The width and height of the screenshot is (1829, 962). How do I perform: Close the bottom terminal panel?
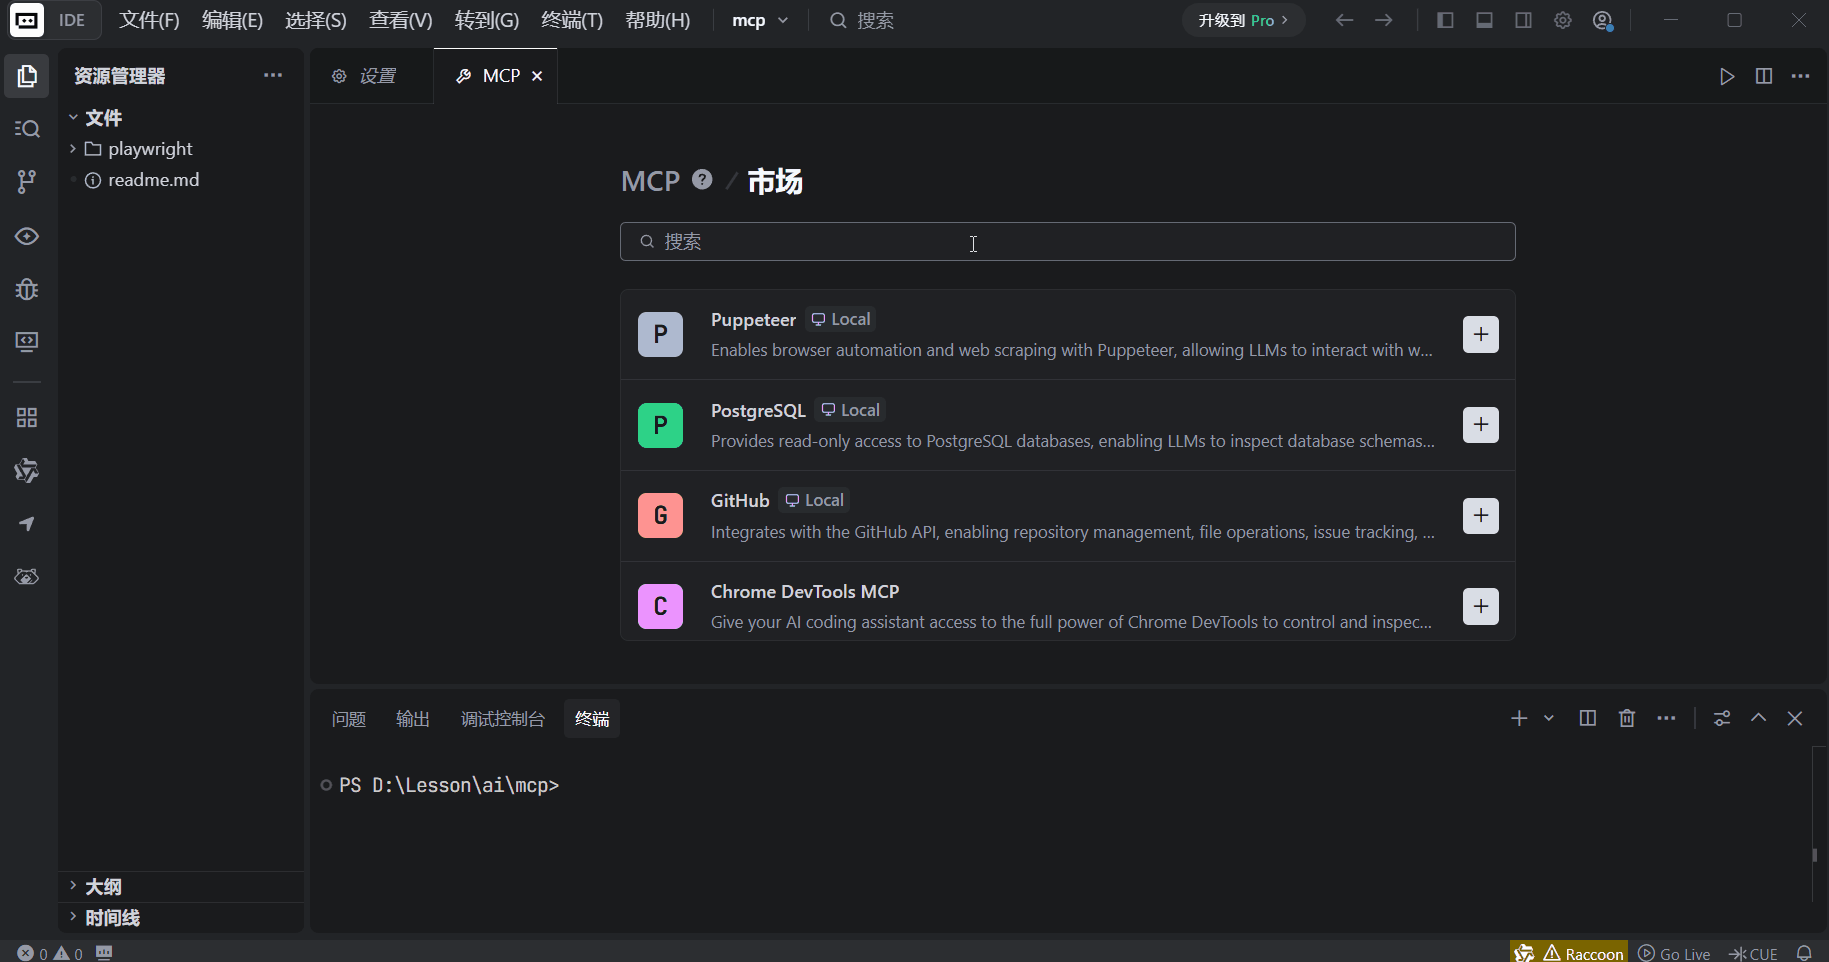(x=1795, y=719)
